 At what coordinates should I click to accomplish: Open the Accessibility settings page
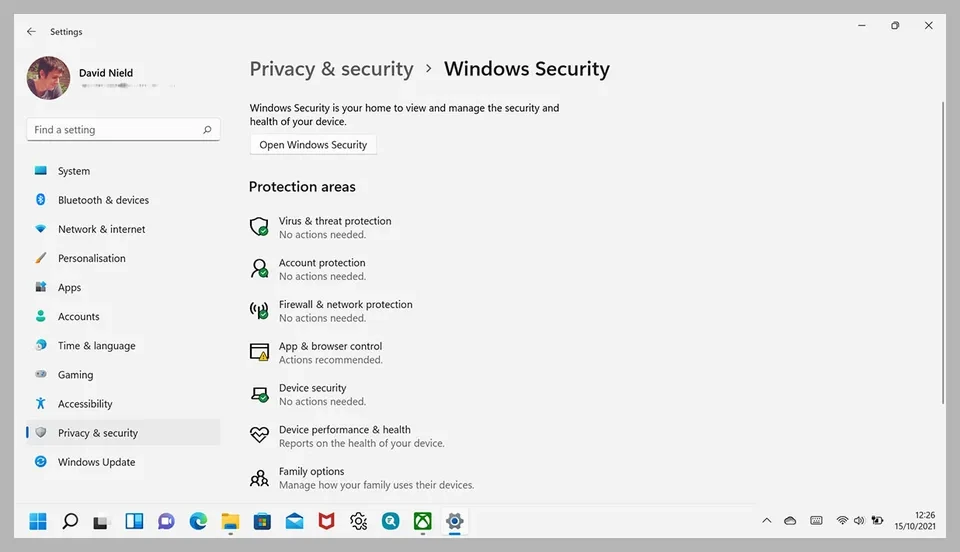point(85,404)
